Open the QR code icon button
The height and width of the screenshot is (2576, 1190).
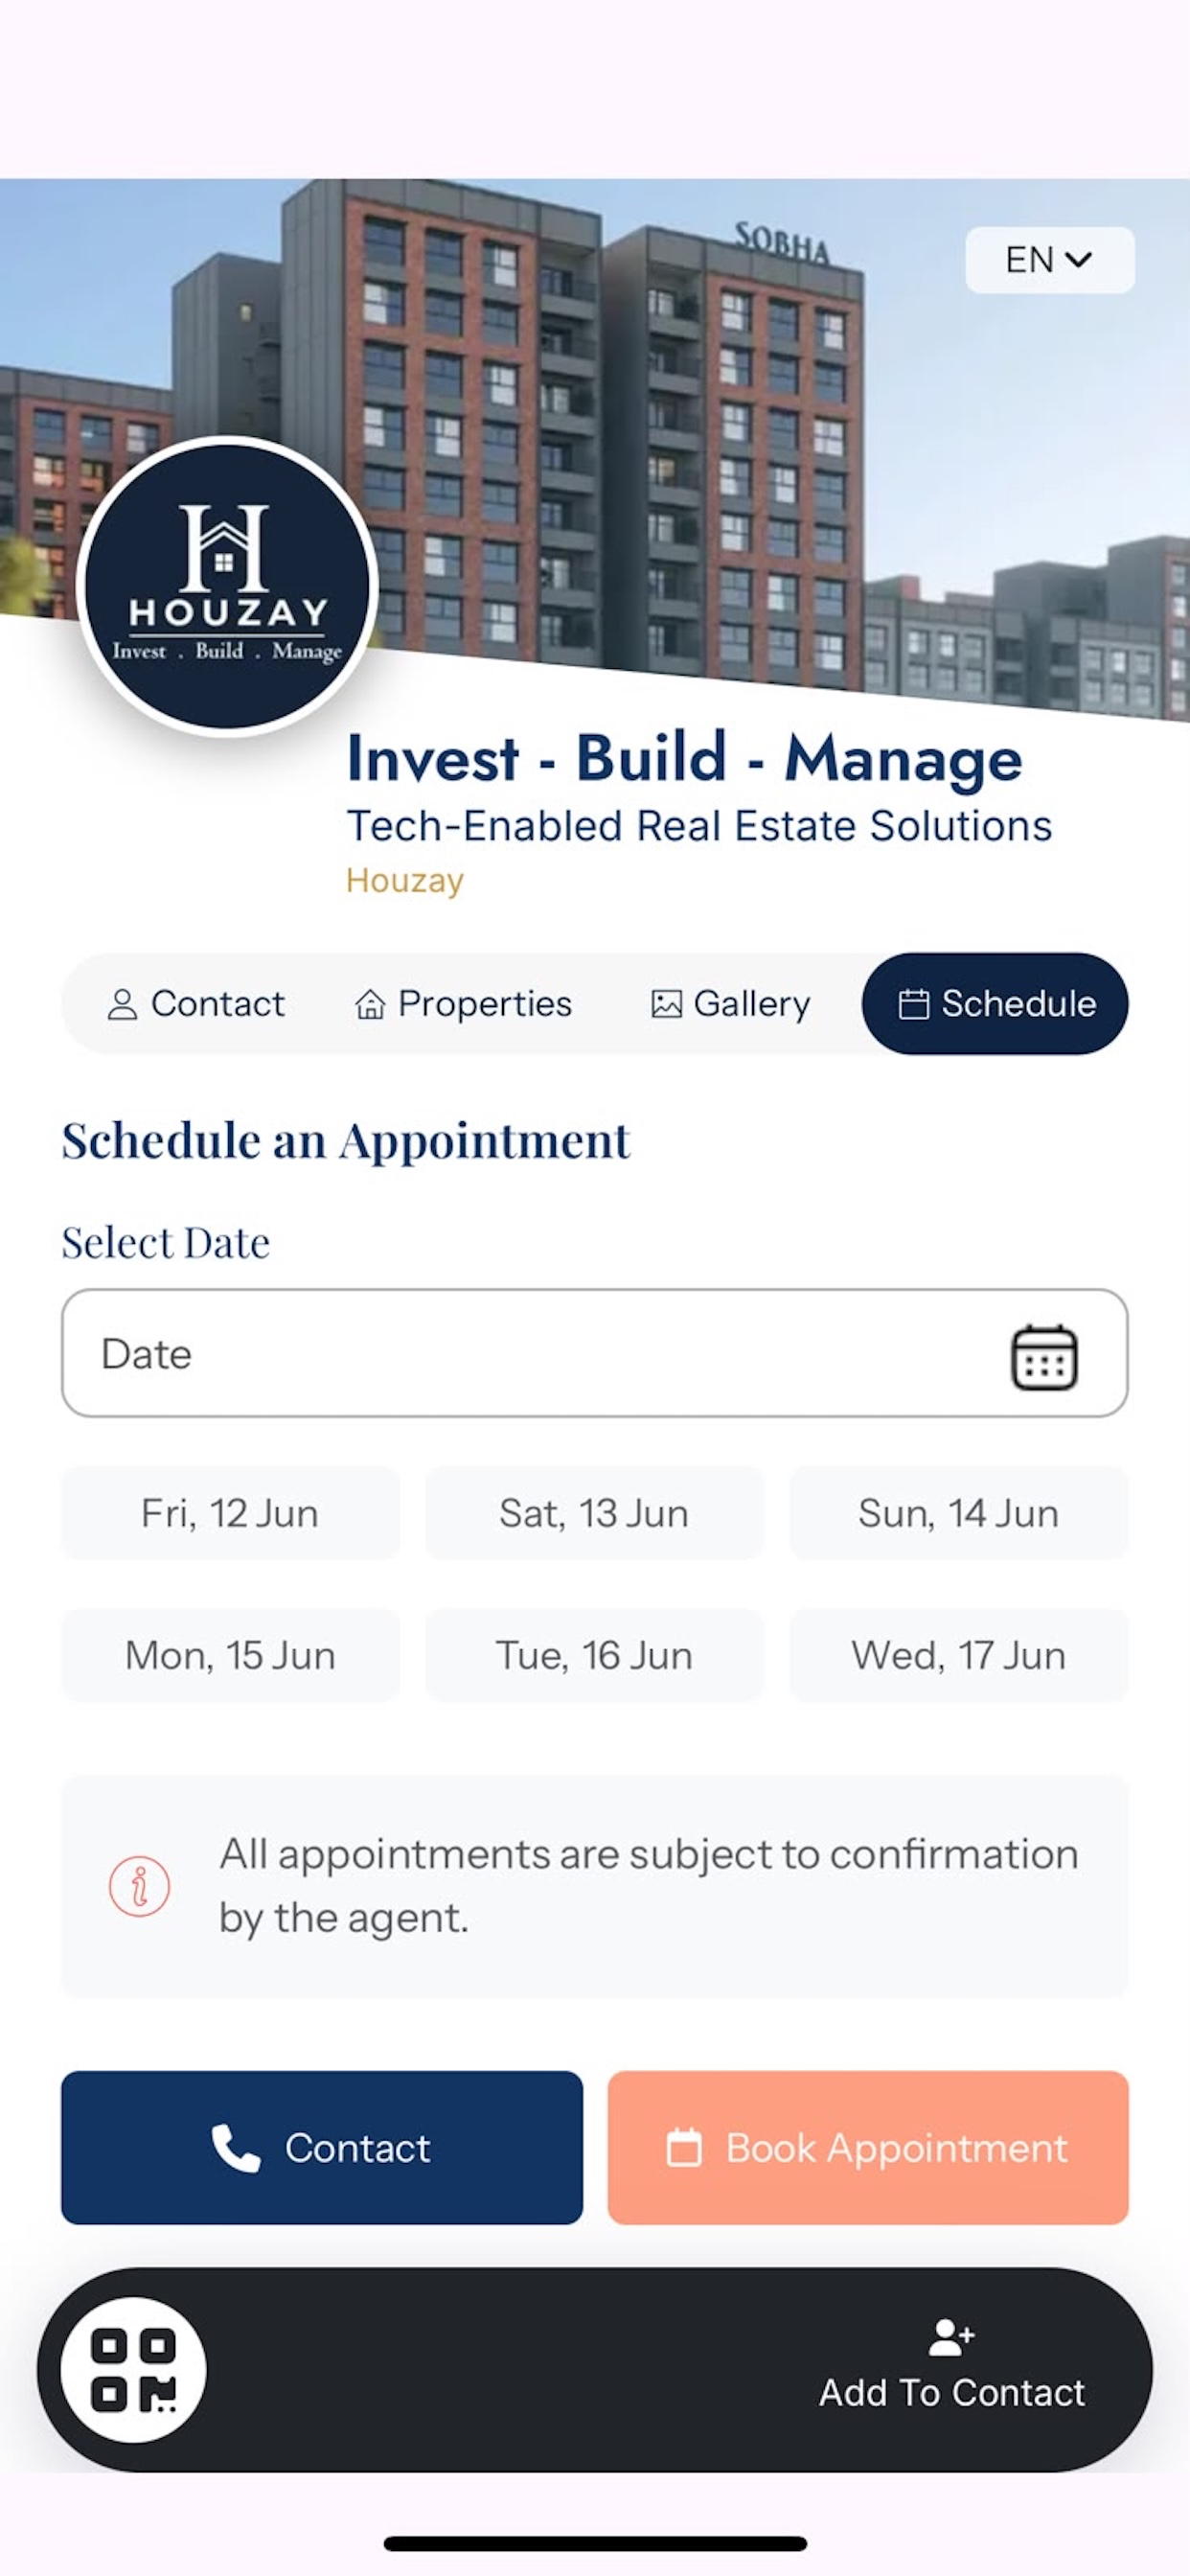[x=133, y=2370]
